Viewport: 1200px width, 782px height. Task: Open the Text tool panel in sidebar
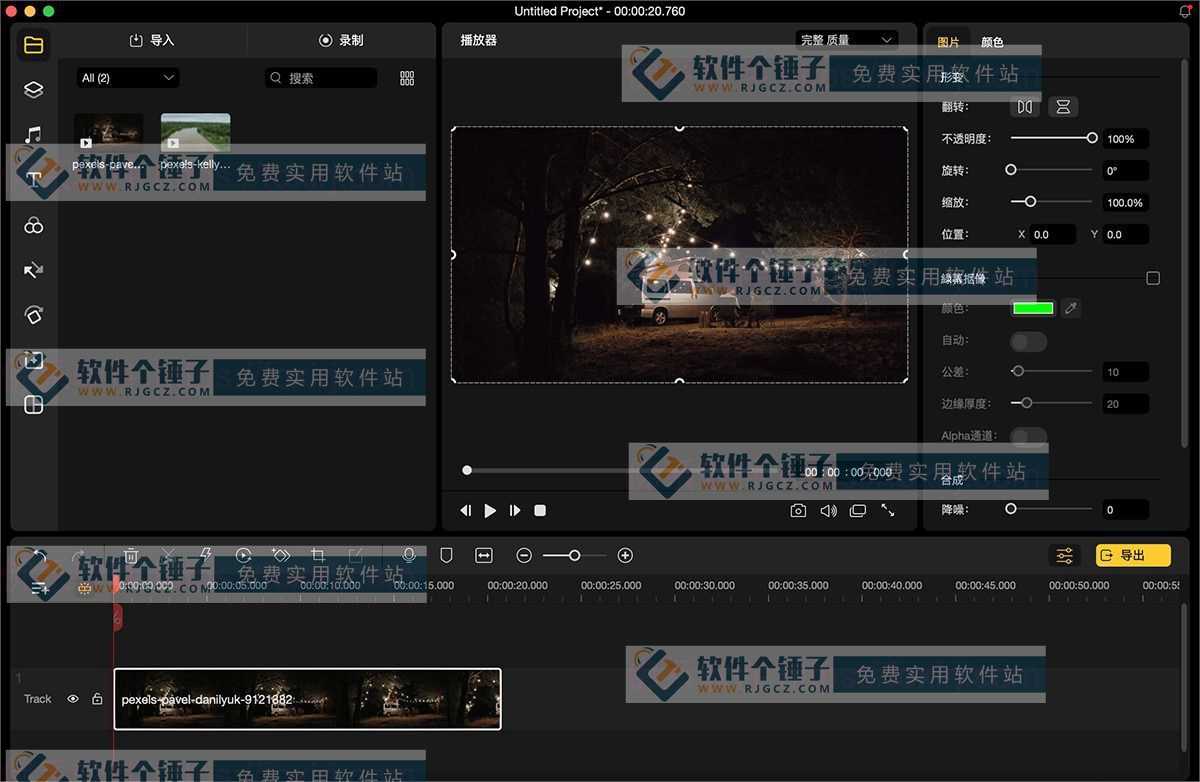coord(33,179)
